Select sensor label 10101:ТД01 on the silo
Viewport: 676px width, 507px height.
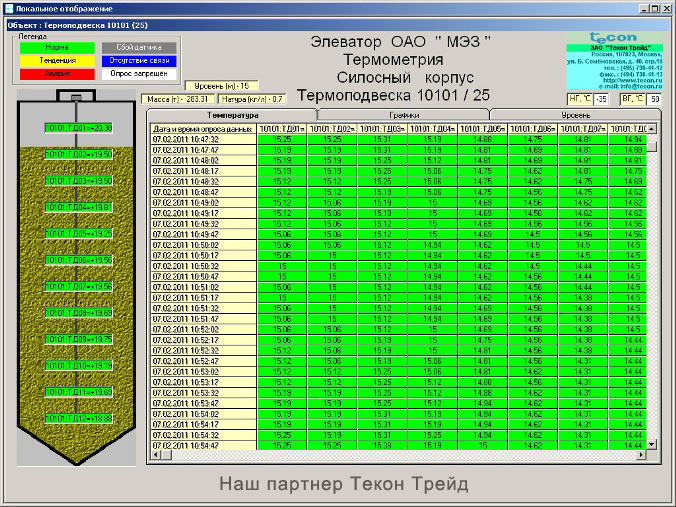point(78,128)
